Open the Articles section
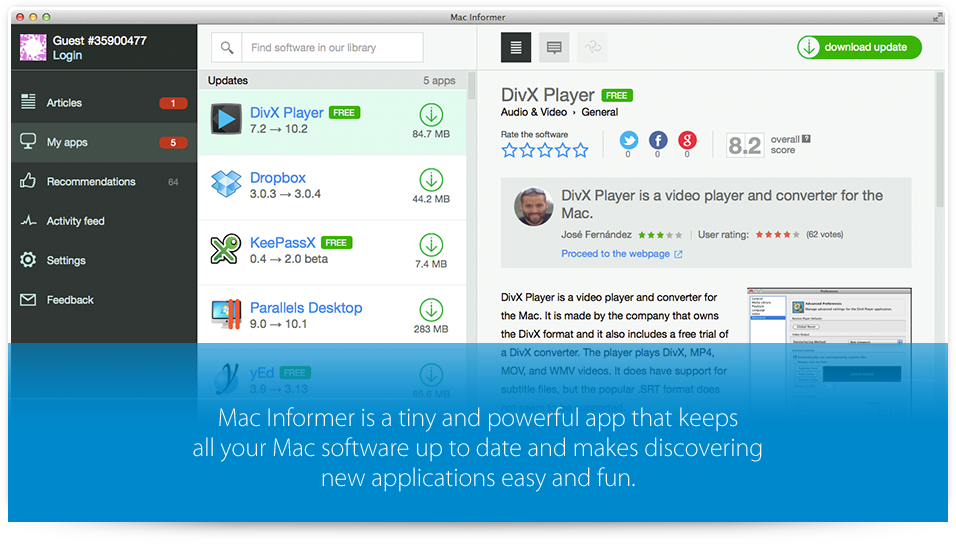 click(64, 103)
